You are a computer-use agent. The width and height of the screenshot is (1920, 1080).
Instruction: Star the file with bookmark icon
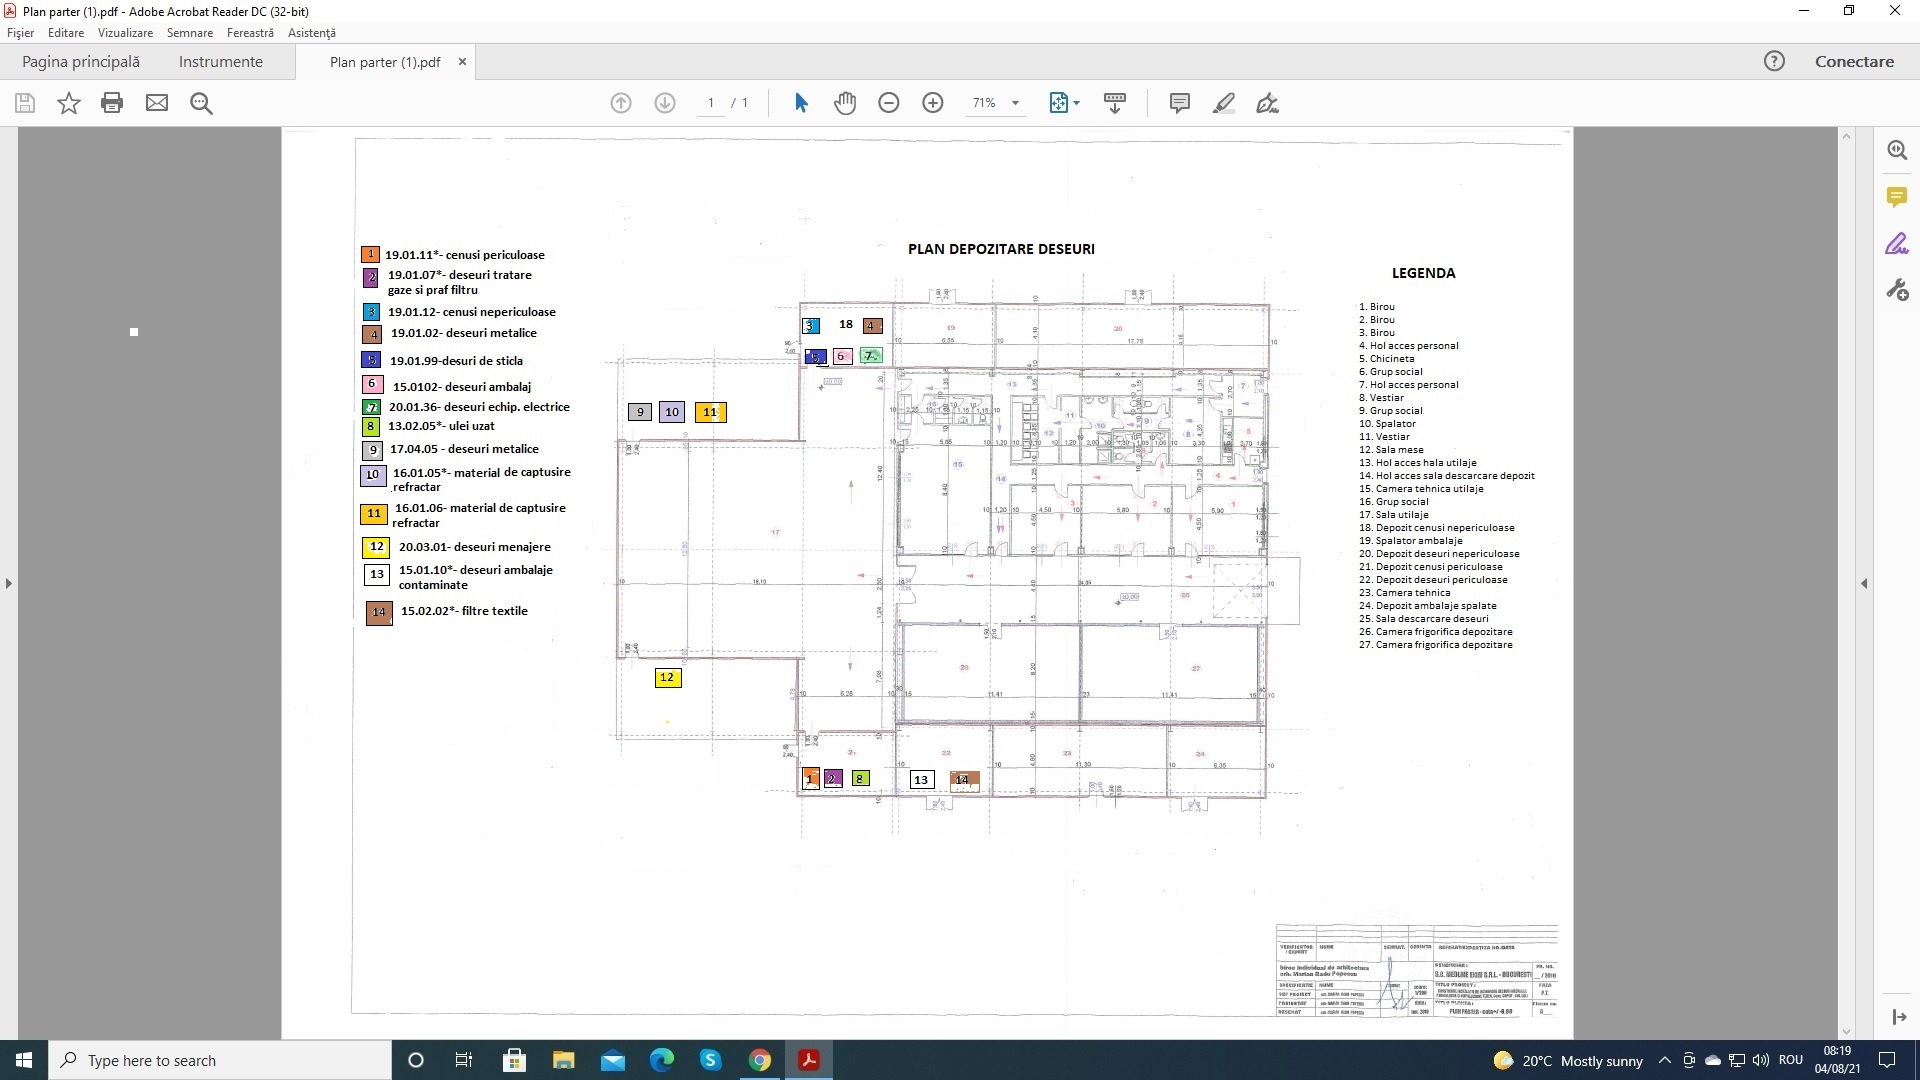68,103
